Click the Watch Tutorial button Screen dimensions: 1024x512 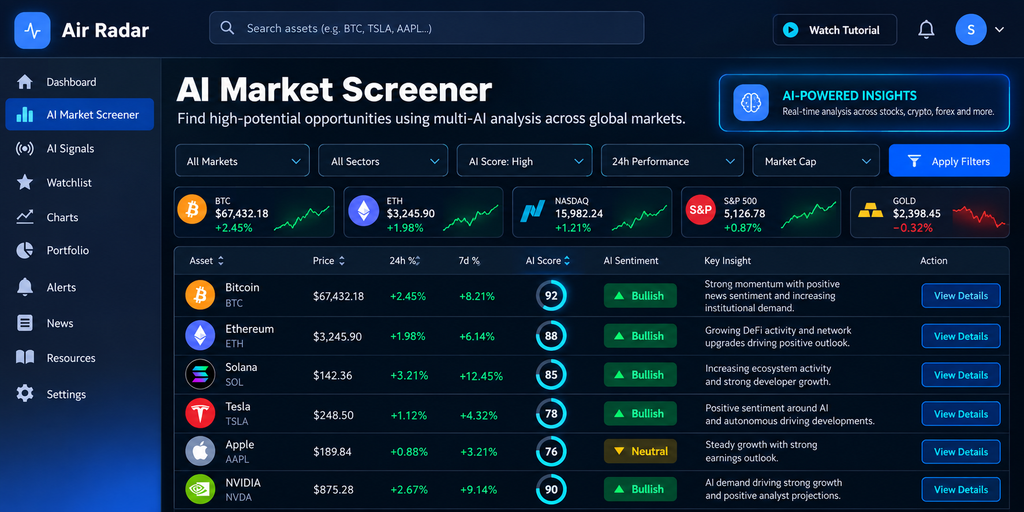click(835, 29)
